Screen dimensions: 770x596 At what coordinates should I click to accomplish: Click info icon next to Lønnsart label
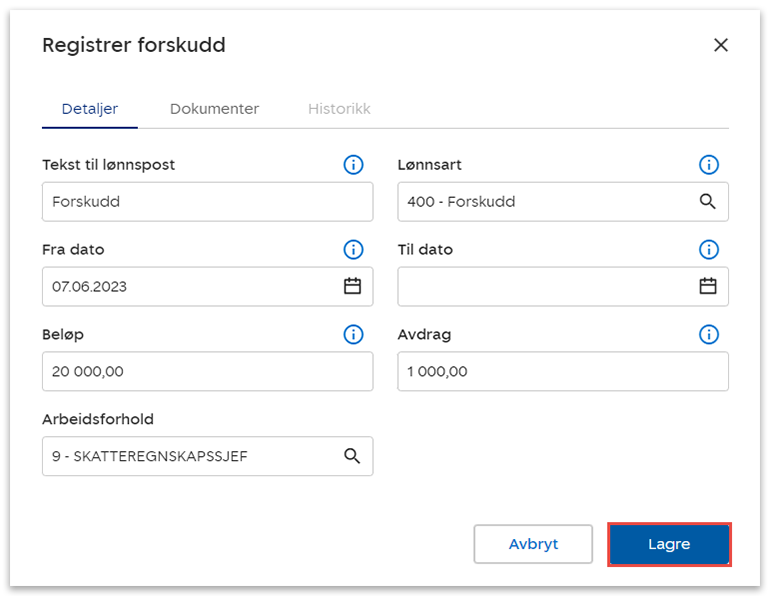click(x=708, y=165)
